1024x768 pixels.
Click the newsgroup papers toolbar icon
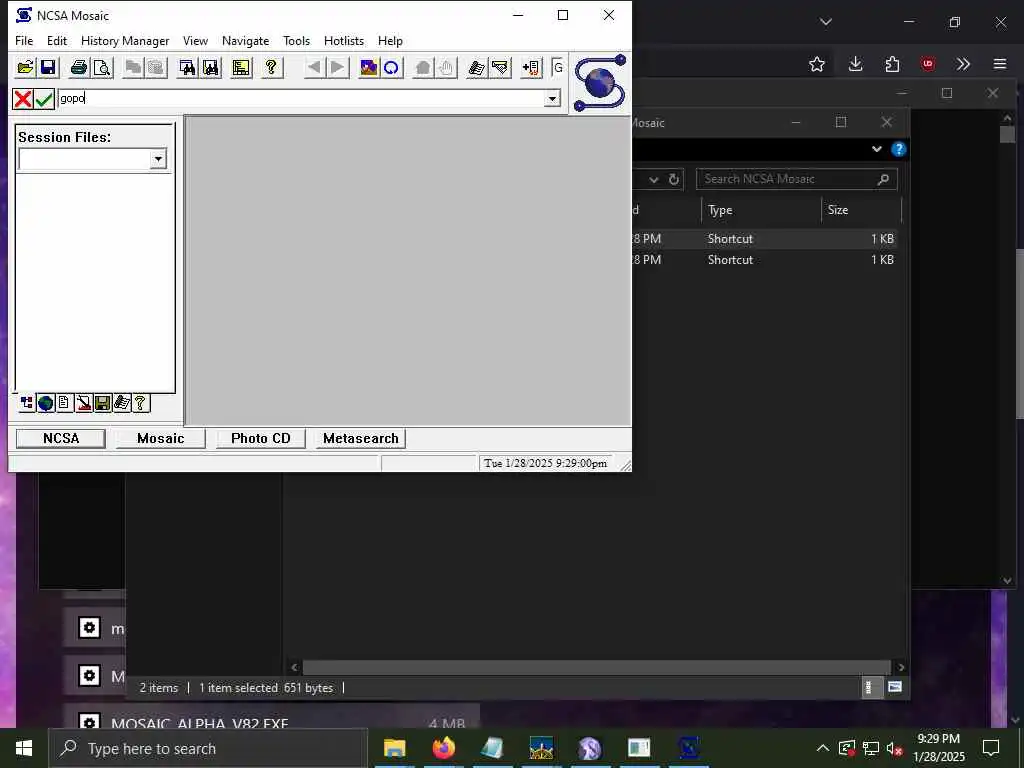coord(477,67)
